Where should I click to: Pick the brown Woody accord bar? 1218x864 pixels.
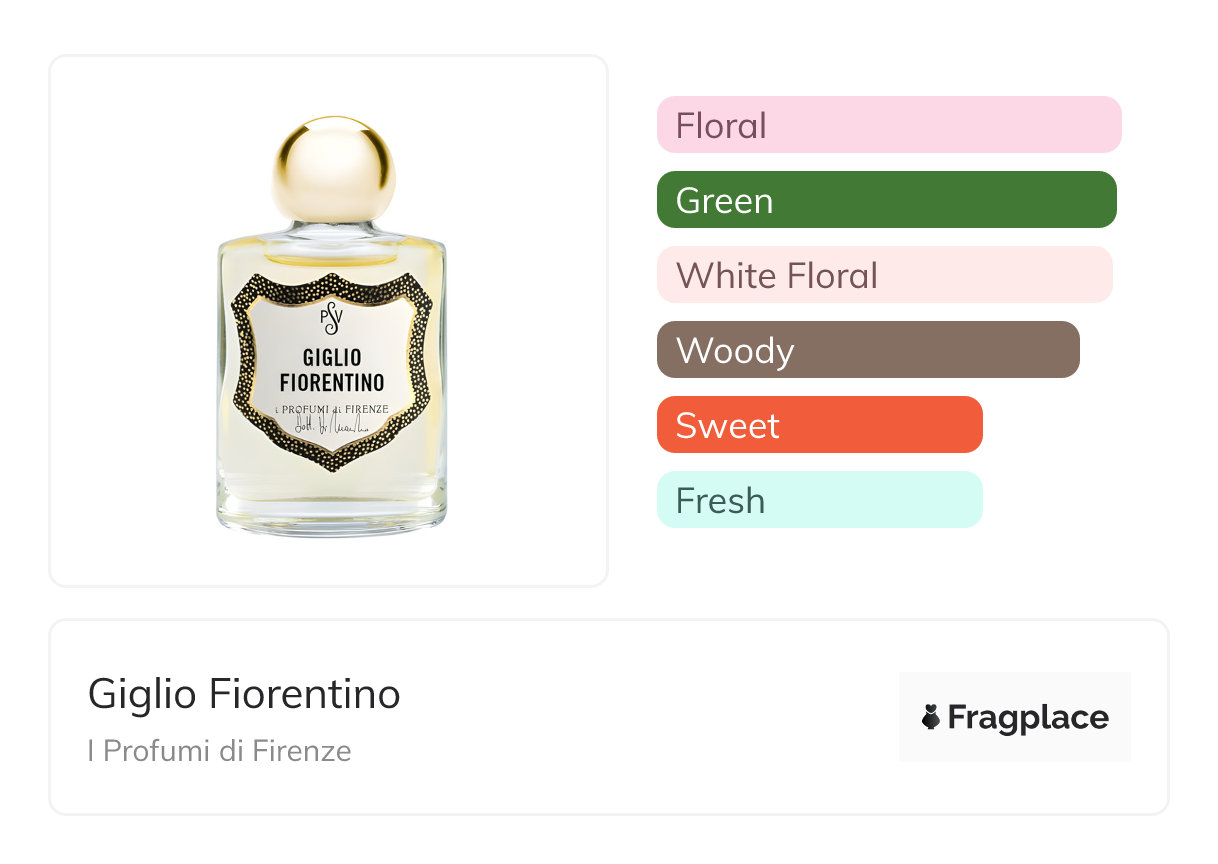click(868, 350)
